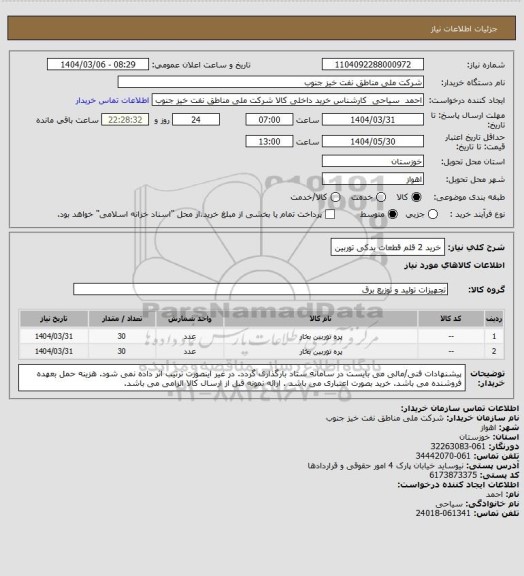The height and width of the screenshot is (576, 524).
Task: Click the need number field 1104092288000972
Action: point(373,65)
